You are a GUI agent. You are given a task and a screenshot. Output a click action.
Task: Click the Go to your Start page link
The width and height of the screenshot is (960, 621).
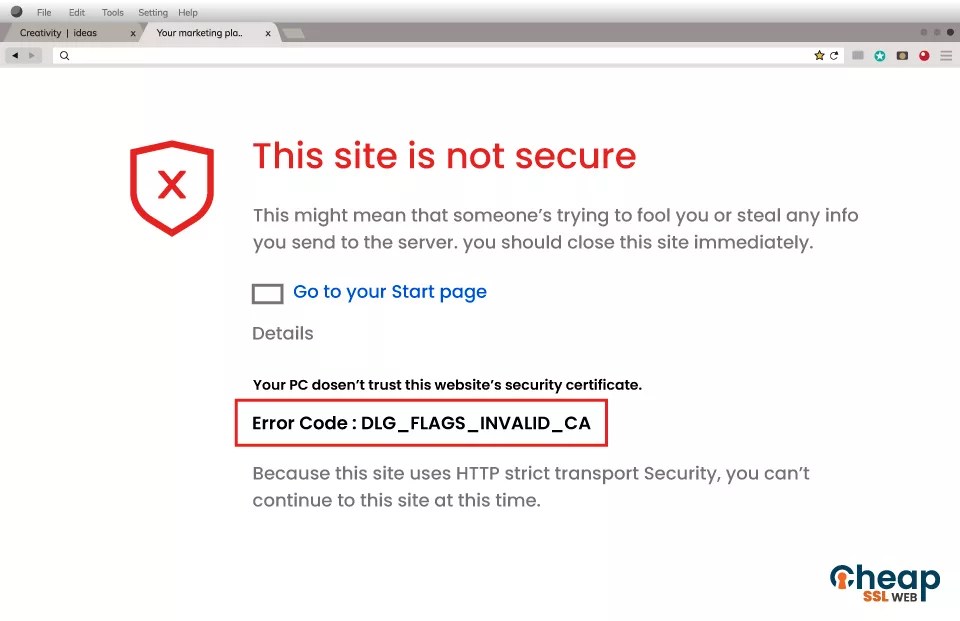[x=390, y=292]
